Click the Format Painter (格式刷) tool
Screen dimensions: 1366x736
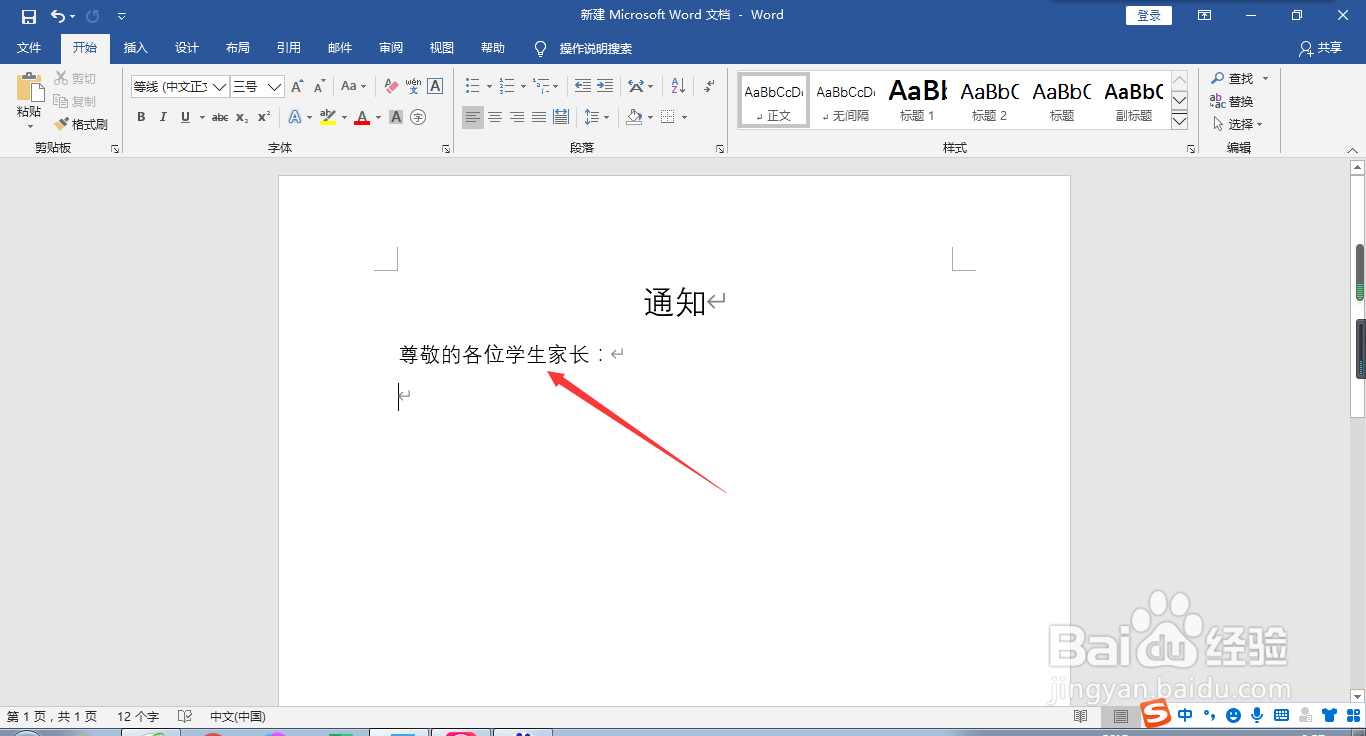pos(81,125)
